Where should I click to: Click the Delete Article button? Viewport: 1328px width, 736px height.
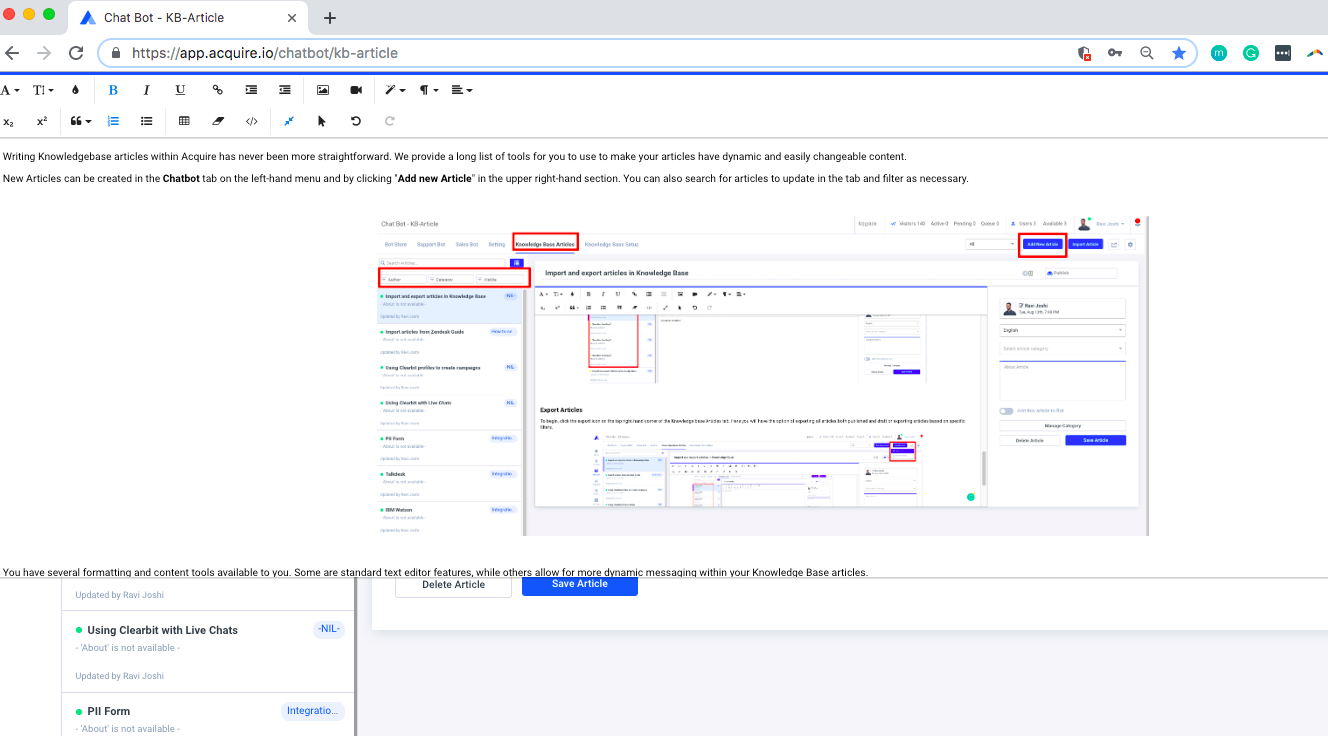tap(454, 587)
